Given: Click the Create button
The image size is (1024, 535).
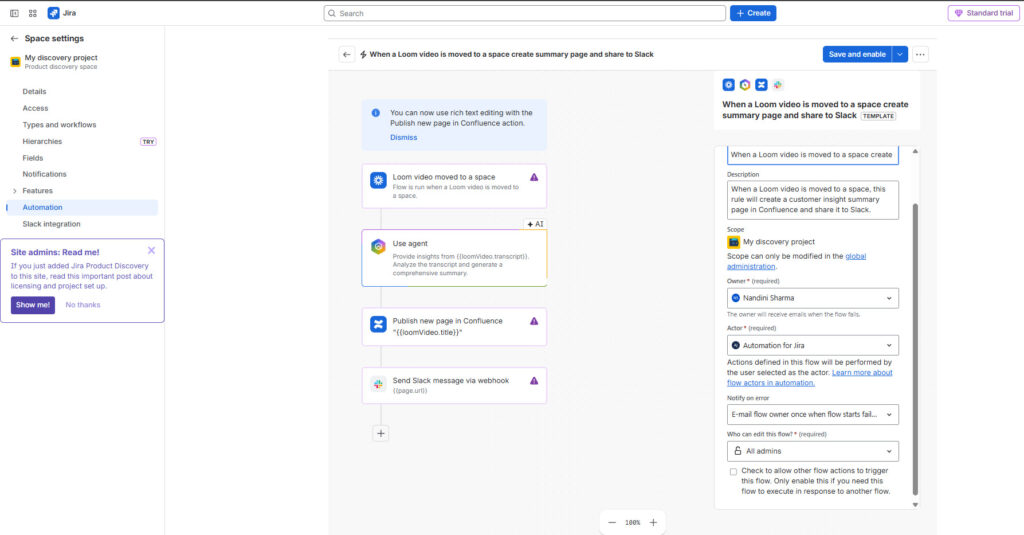Looking at the screenshot, I should coord(753,13).
